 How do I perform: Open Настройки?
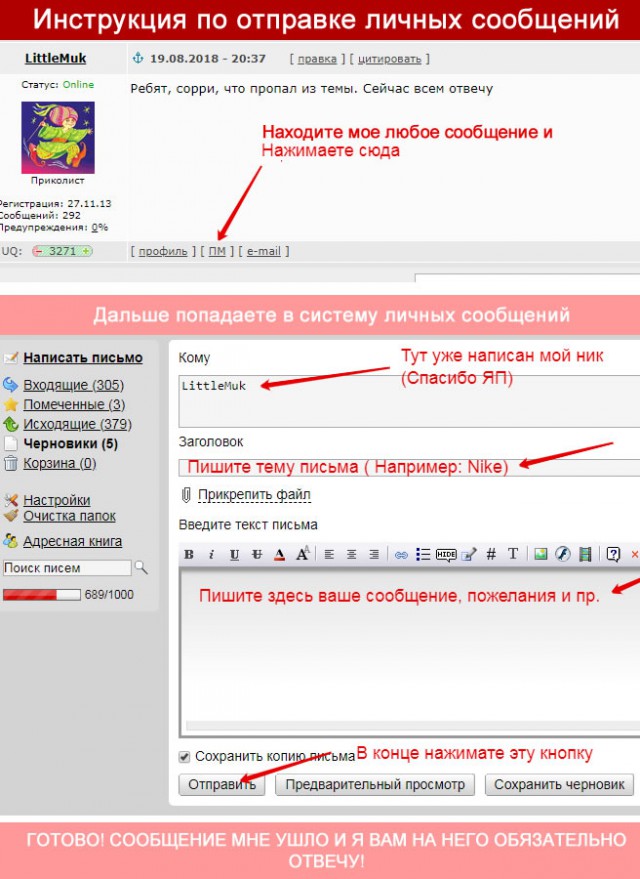(x=57, y=500)
